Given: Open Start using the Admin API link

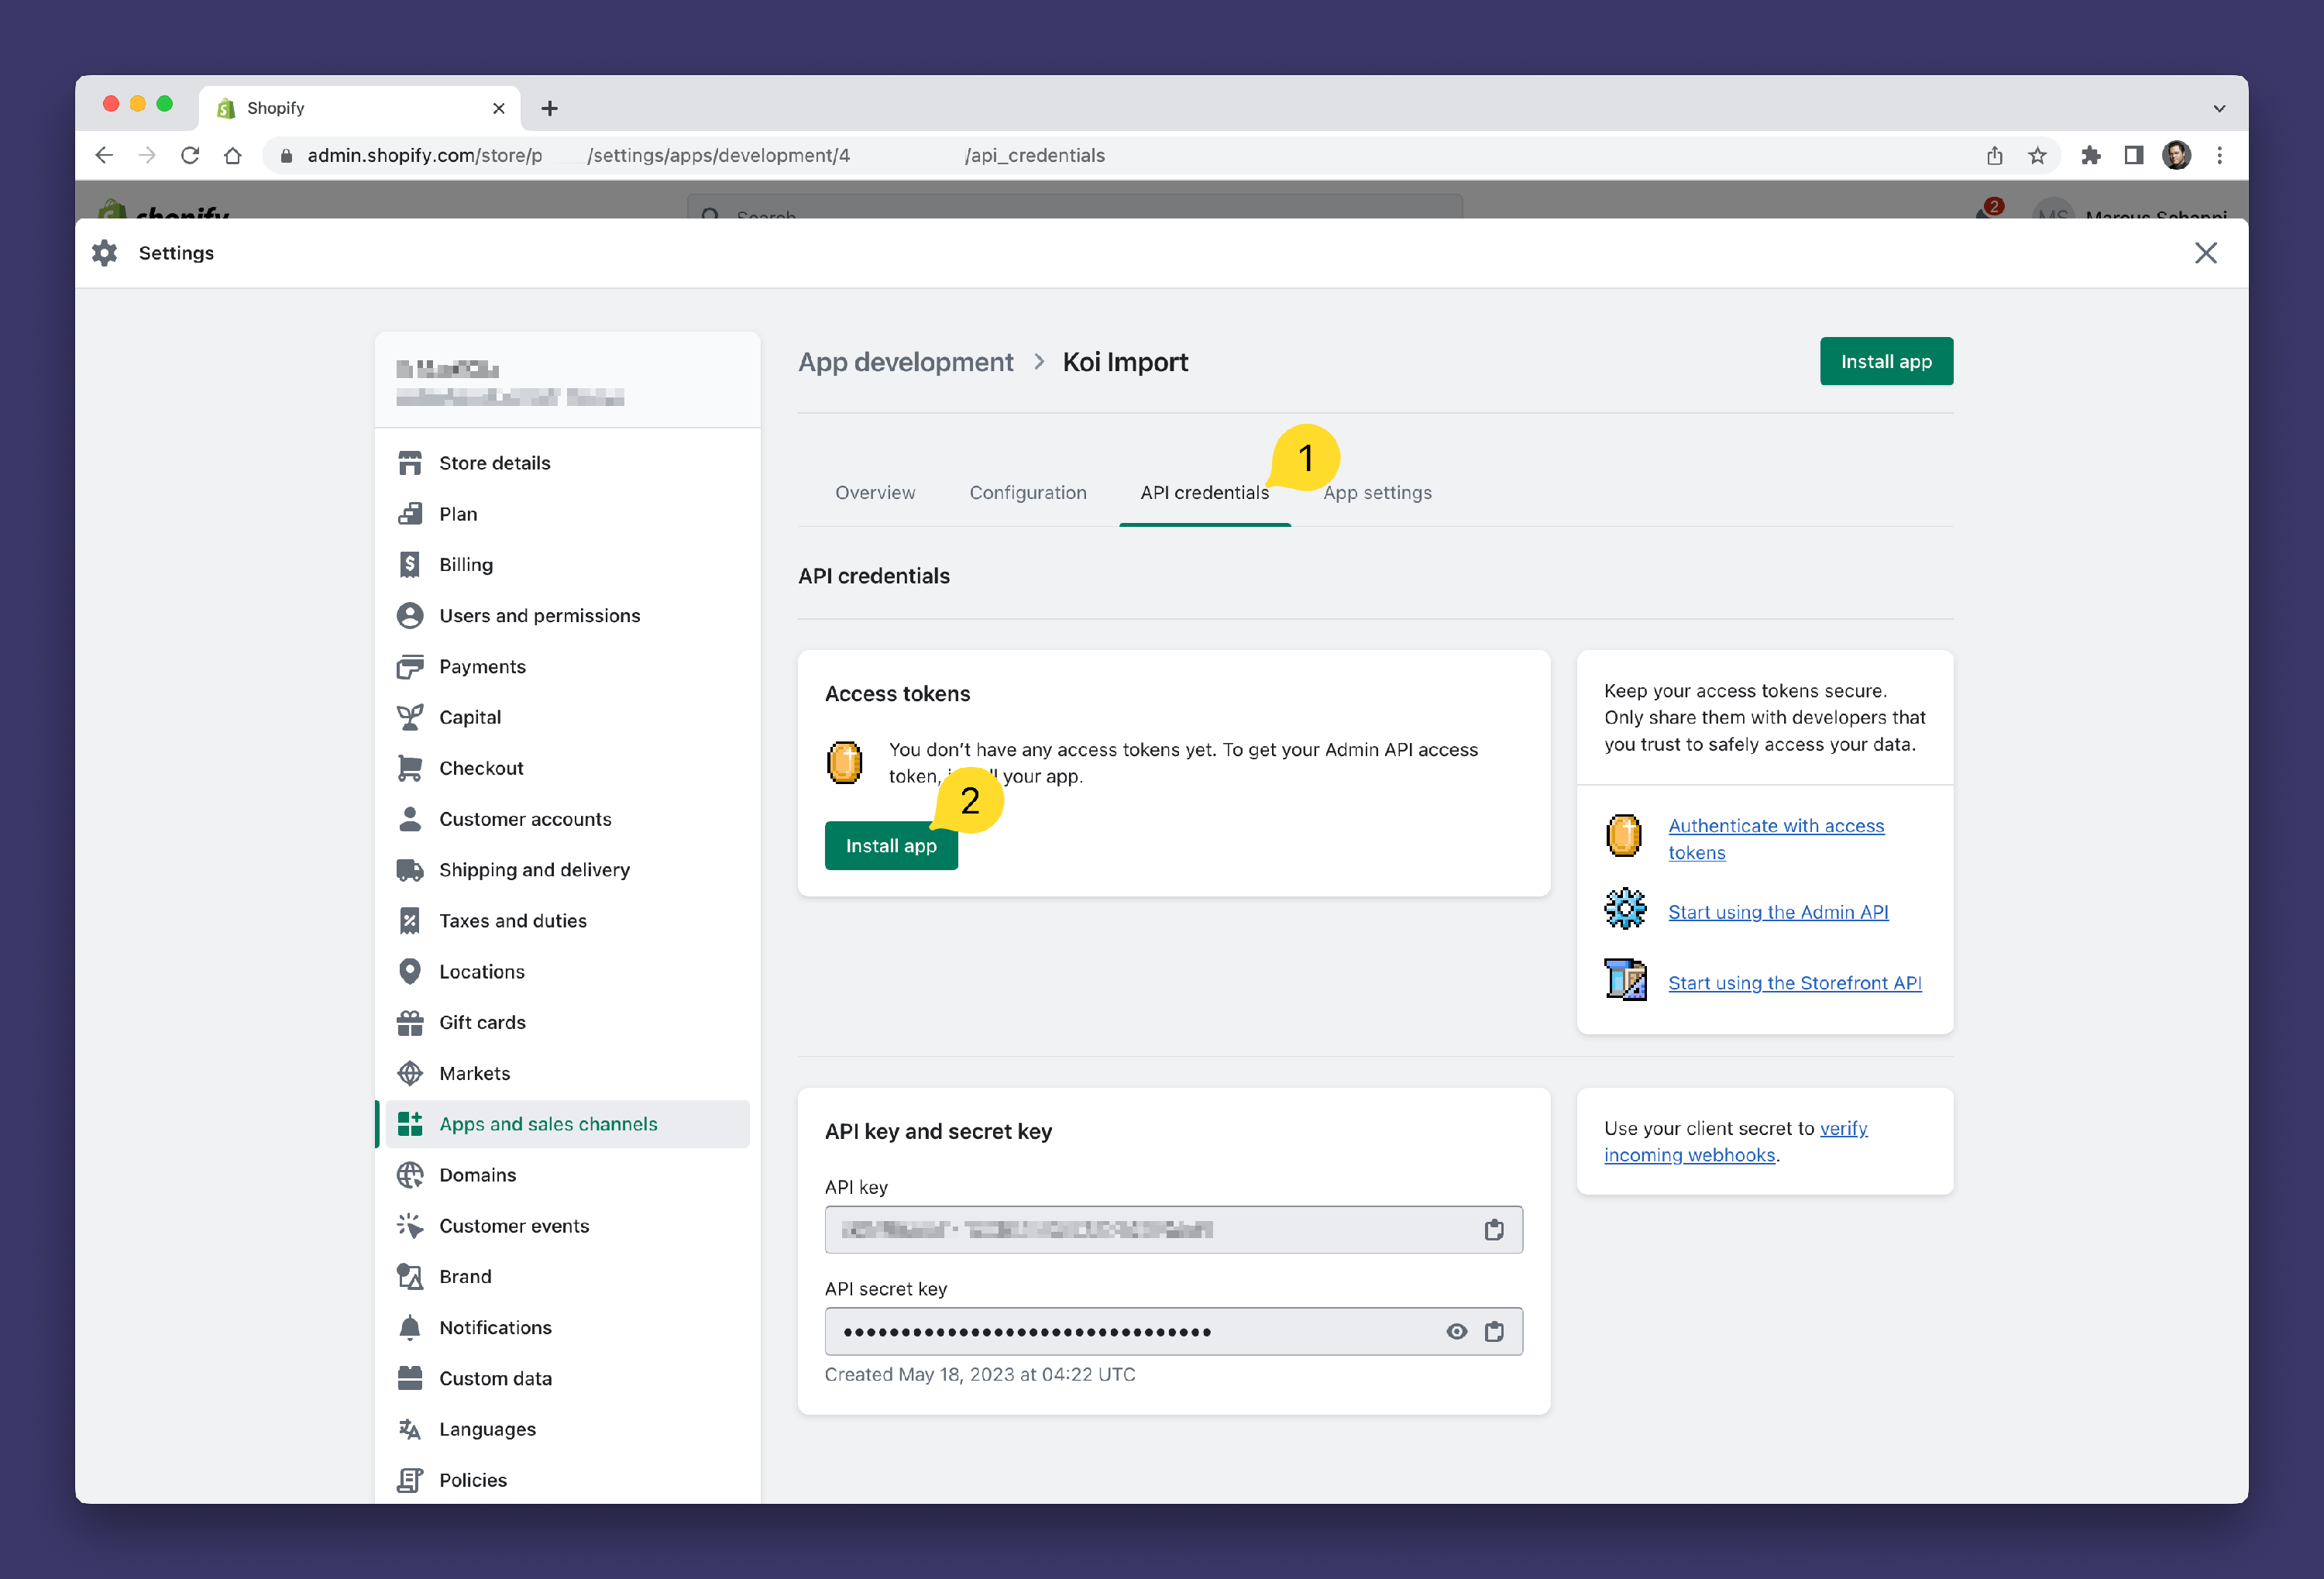Looking at the screenshot, I should coord(1777,912).
